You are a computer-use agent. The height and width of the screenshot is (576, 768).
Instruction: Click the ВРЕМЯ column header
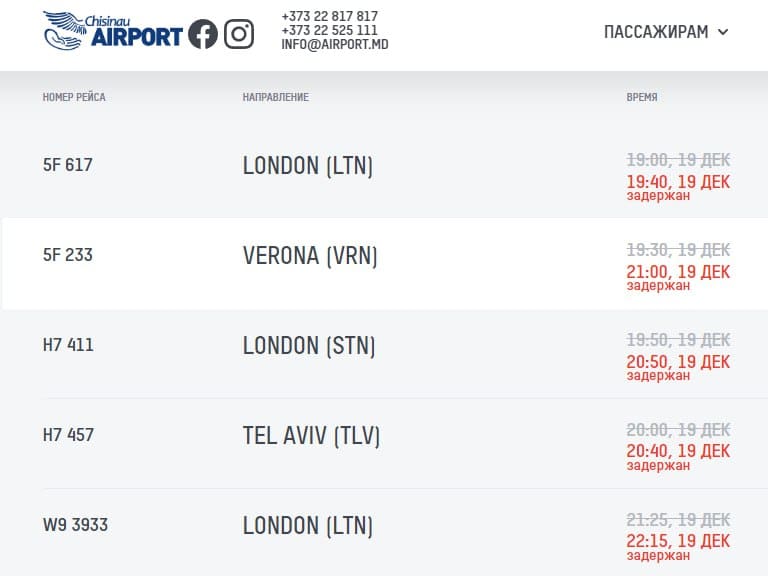(x=642, y=97)
